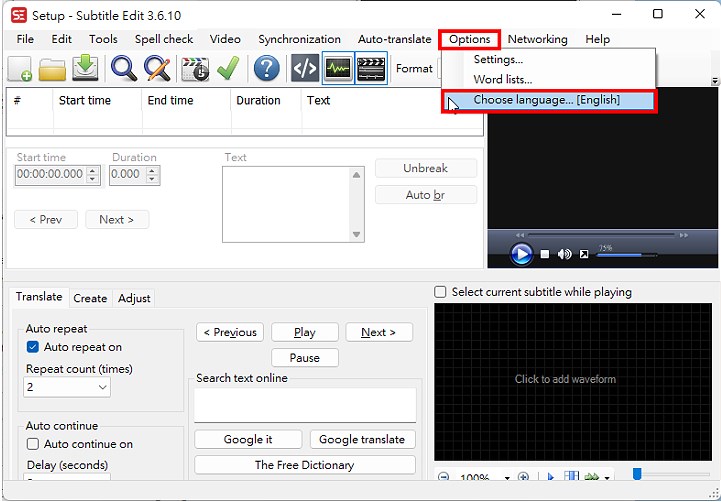Screen dimensions: 721x502
Task: Open Help via the blue question mark icon
Action: [266, 68]
